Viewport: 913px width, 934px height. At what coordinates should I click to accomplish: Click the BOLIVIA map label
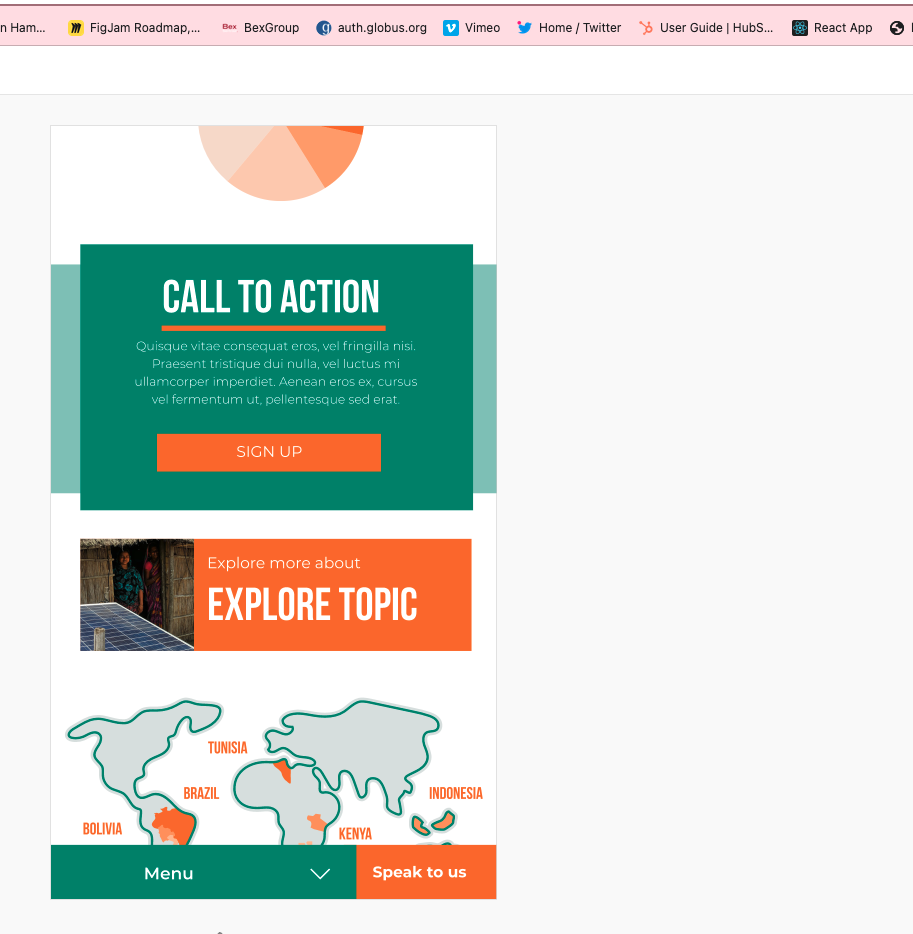(x=102, y=829)
